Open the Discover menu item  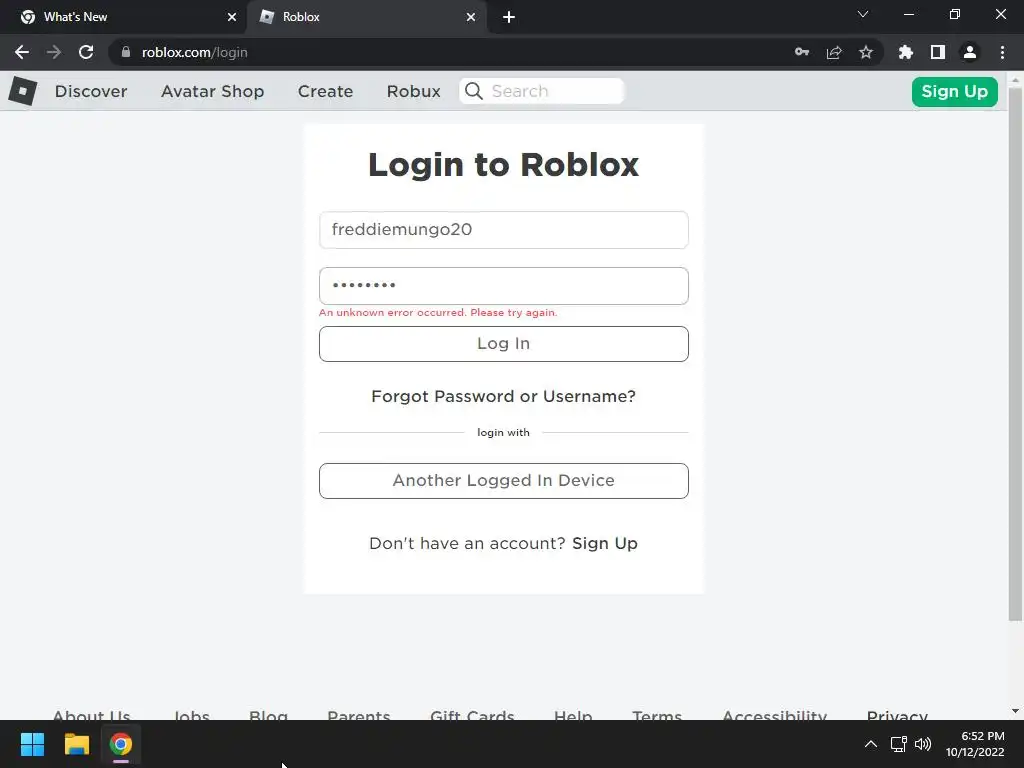click(91, 91)
